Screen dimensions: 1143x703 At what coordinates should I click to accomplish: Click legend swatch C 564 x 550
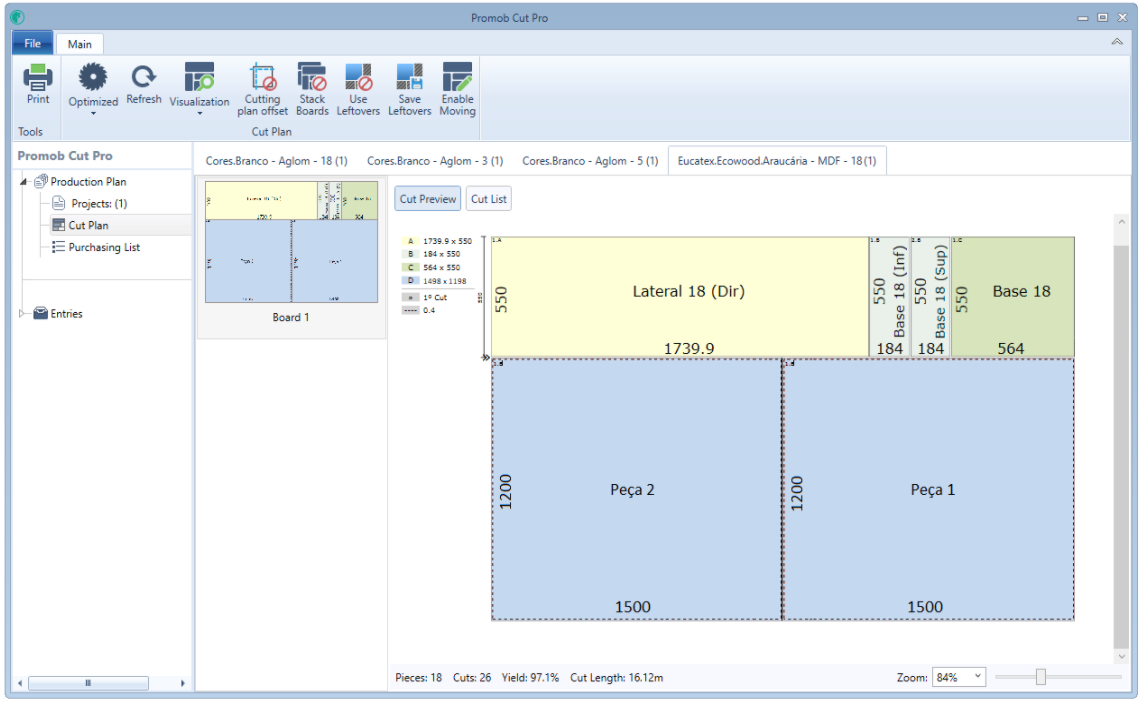click(x=410, y=268)
